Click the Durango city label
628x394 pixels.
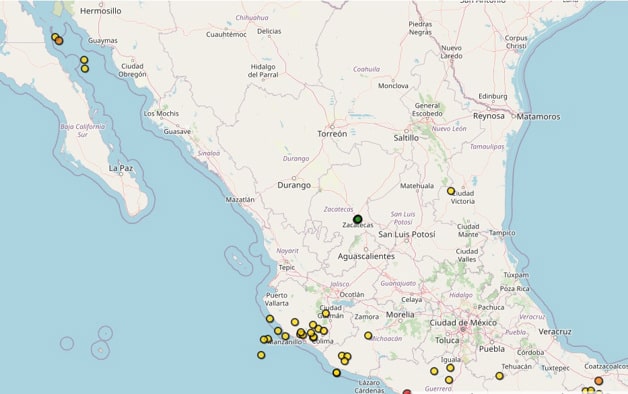[x=294, y=185]
